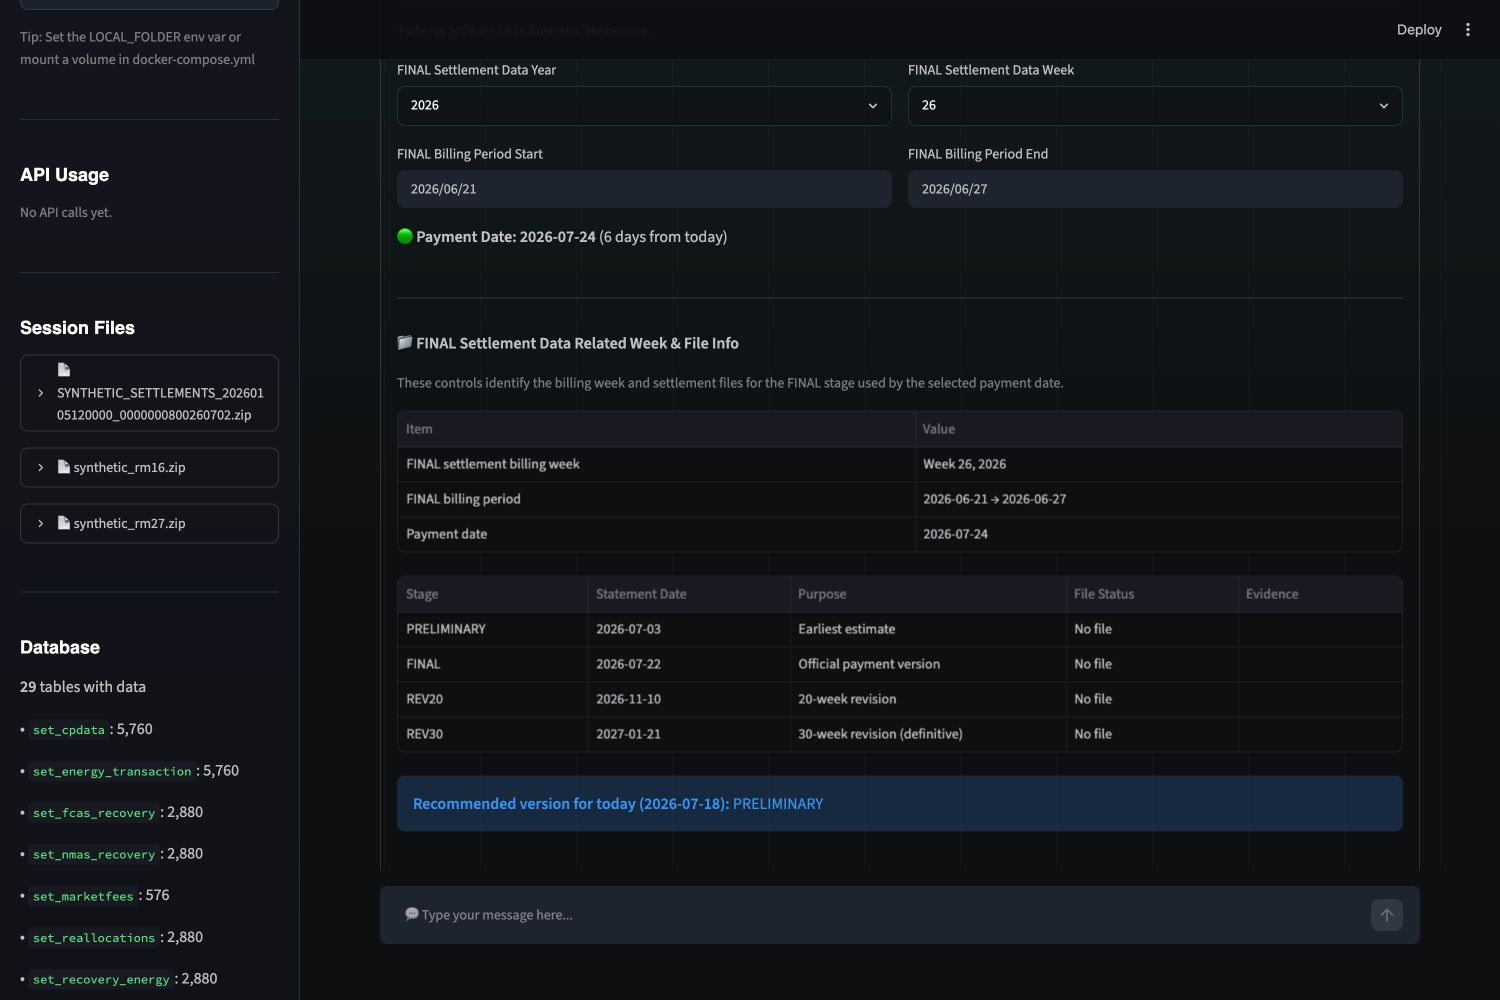The width and height of the screenshot is (1500, 1000).
Task: Click the 2026-06-21 → 2026-06-27 value cell
Action: (x=1158, y=499)
